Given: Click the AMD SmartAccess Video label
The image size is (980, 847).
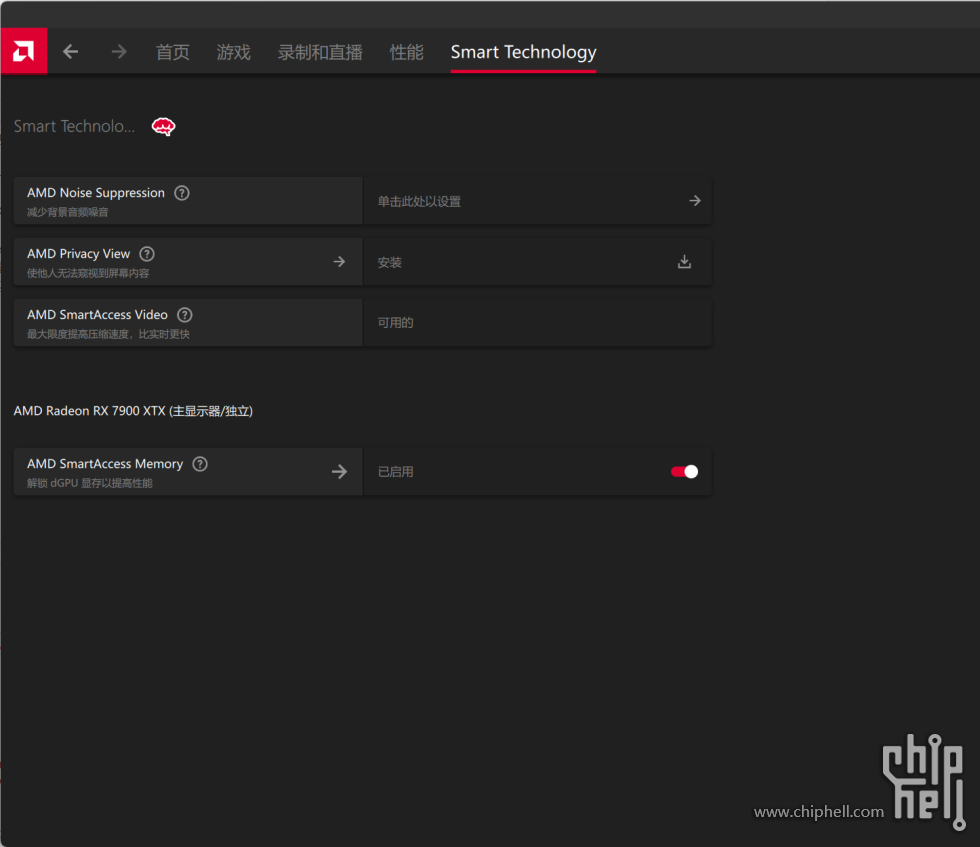Looking at the screenshot, I should pos(97,314).
